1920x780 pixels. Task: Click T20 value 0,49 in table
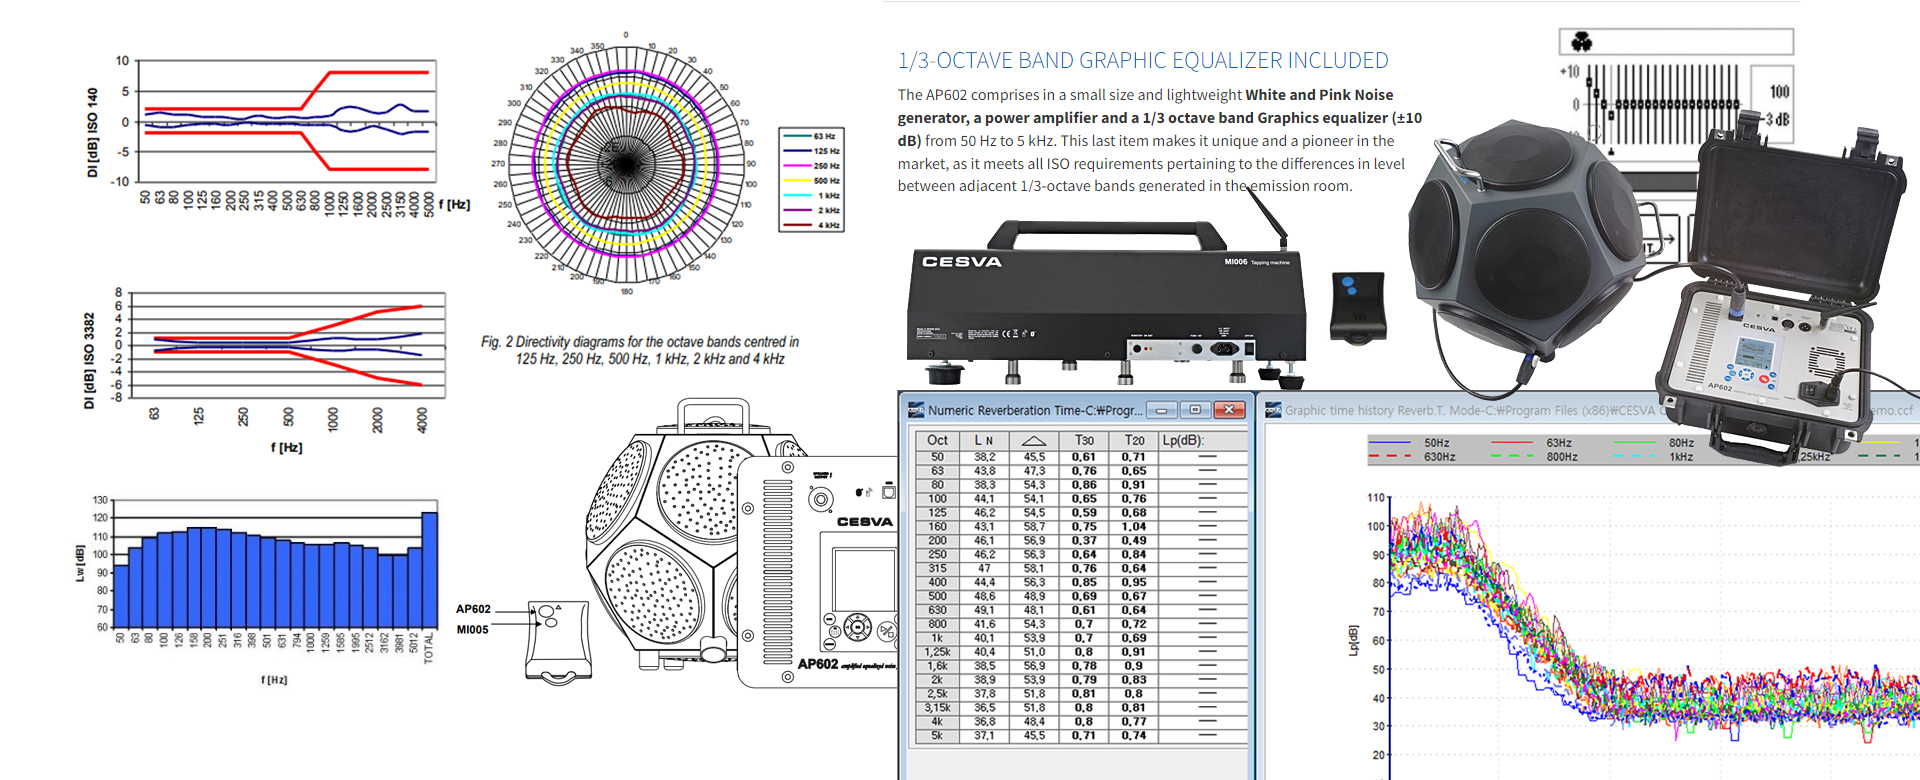[x=1134, y=540]
